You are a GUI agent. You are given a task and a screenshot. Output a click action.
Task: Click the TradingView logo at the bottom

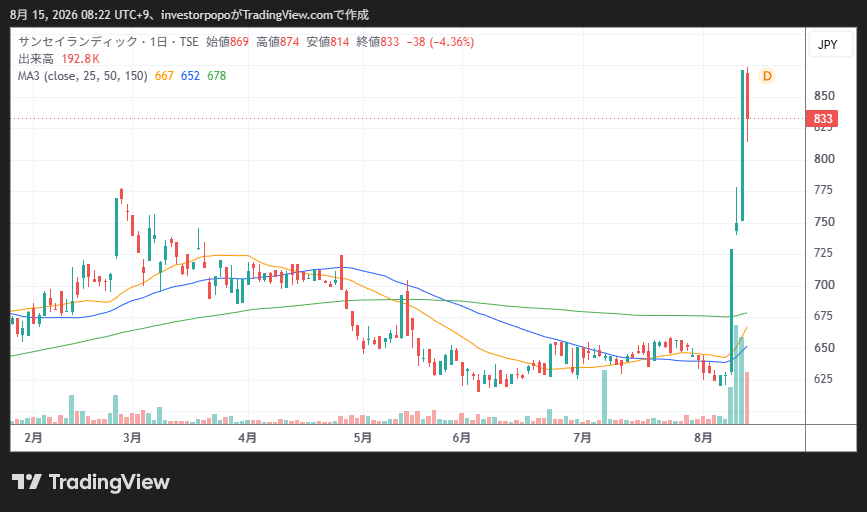pyautogui.click(x=91, y=482)
